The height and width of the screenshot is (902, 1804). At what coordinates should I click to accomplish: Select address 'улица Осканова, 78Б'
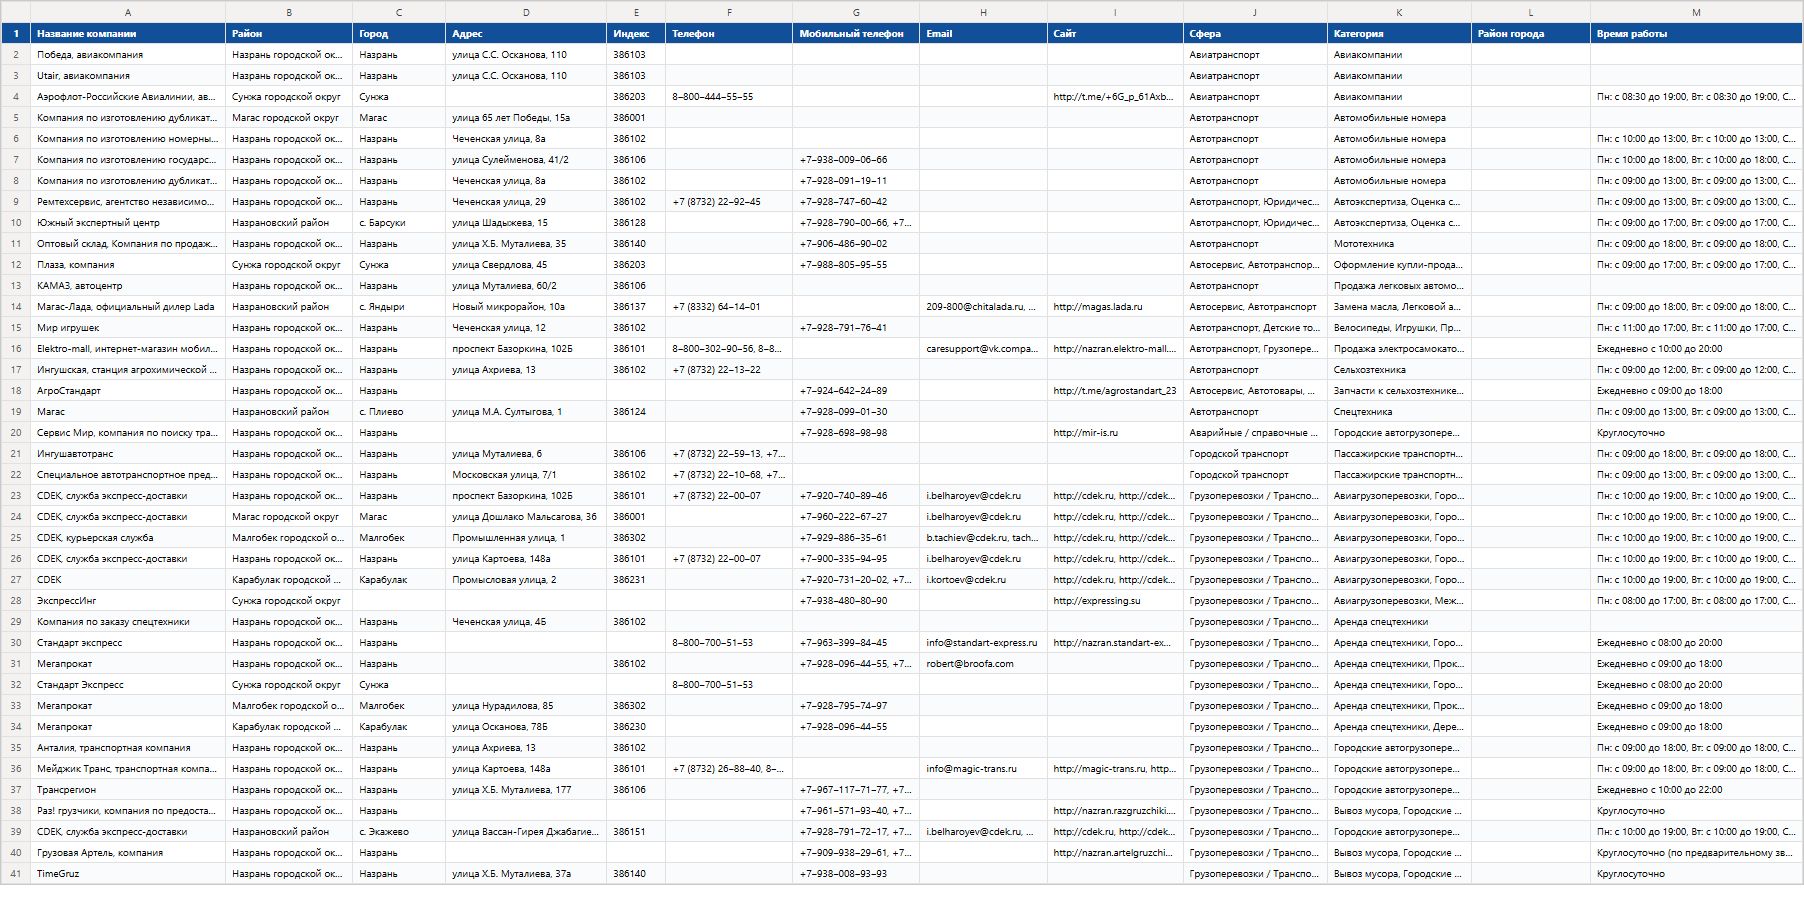(x=526, y=727)
